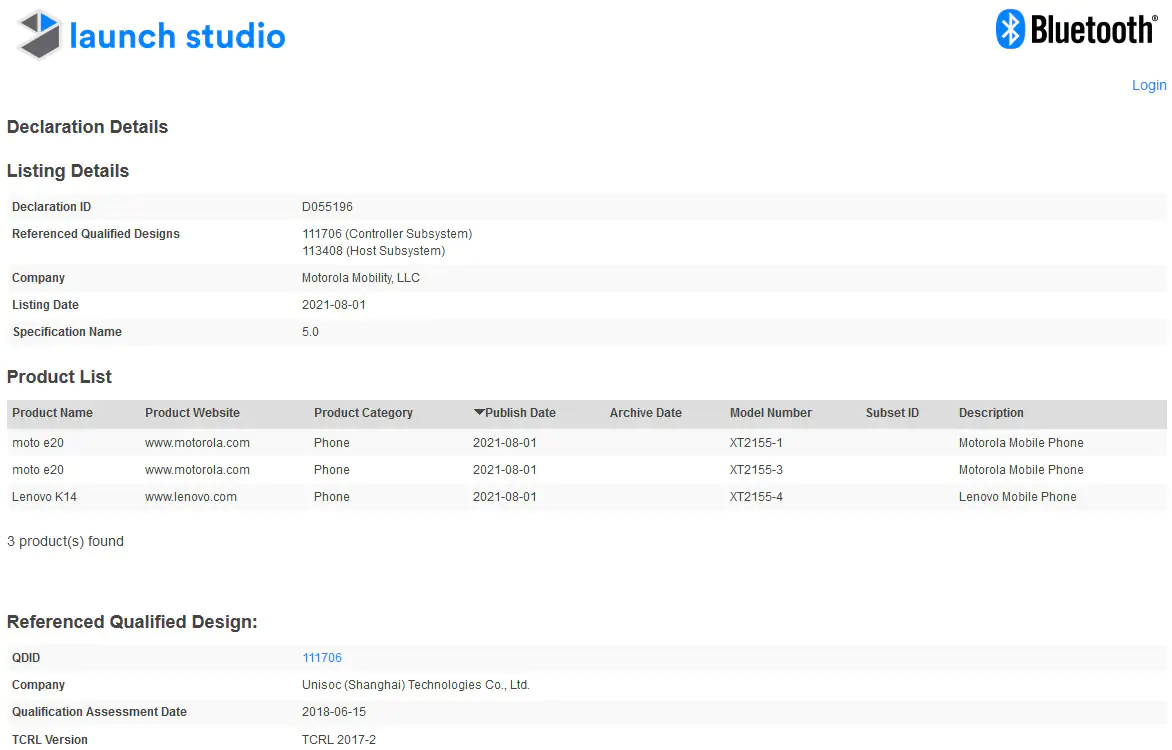Click the Bluetooth logo icon

pyautogui.click(x=1010, y=29)
